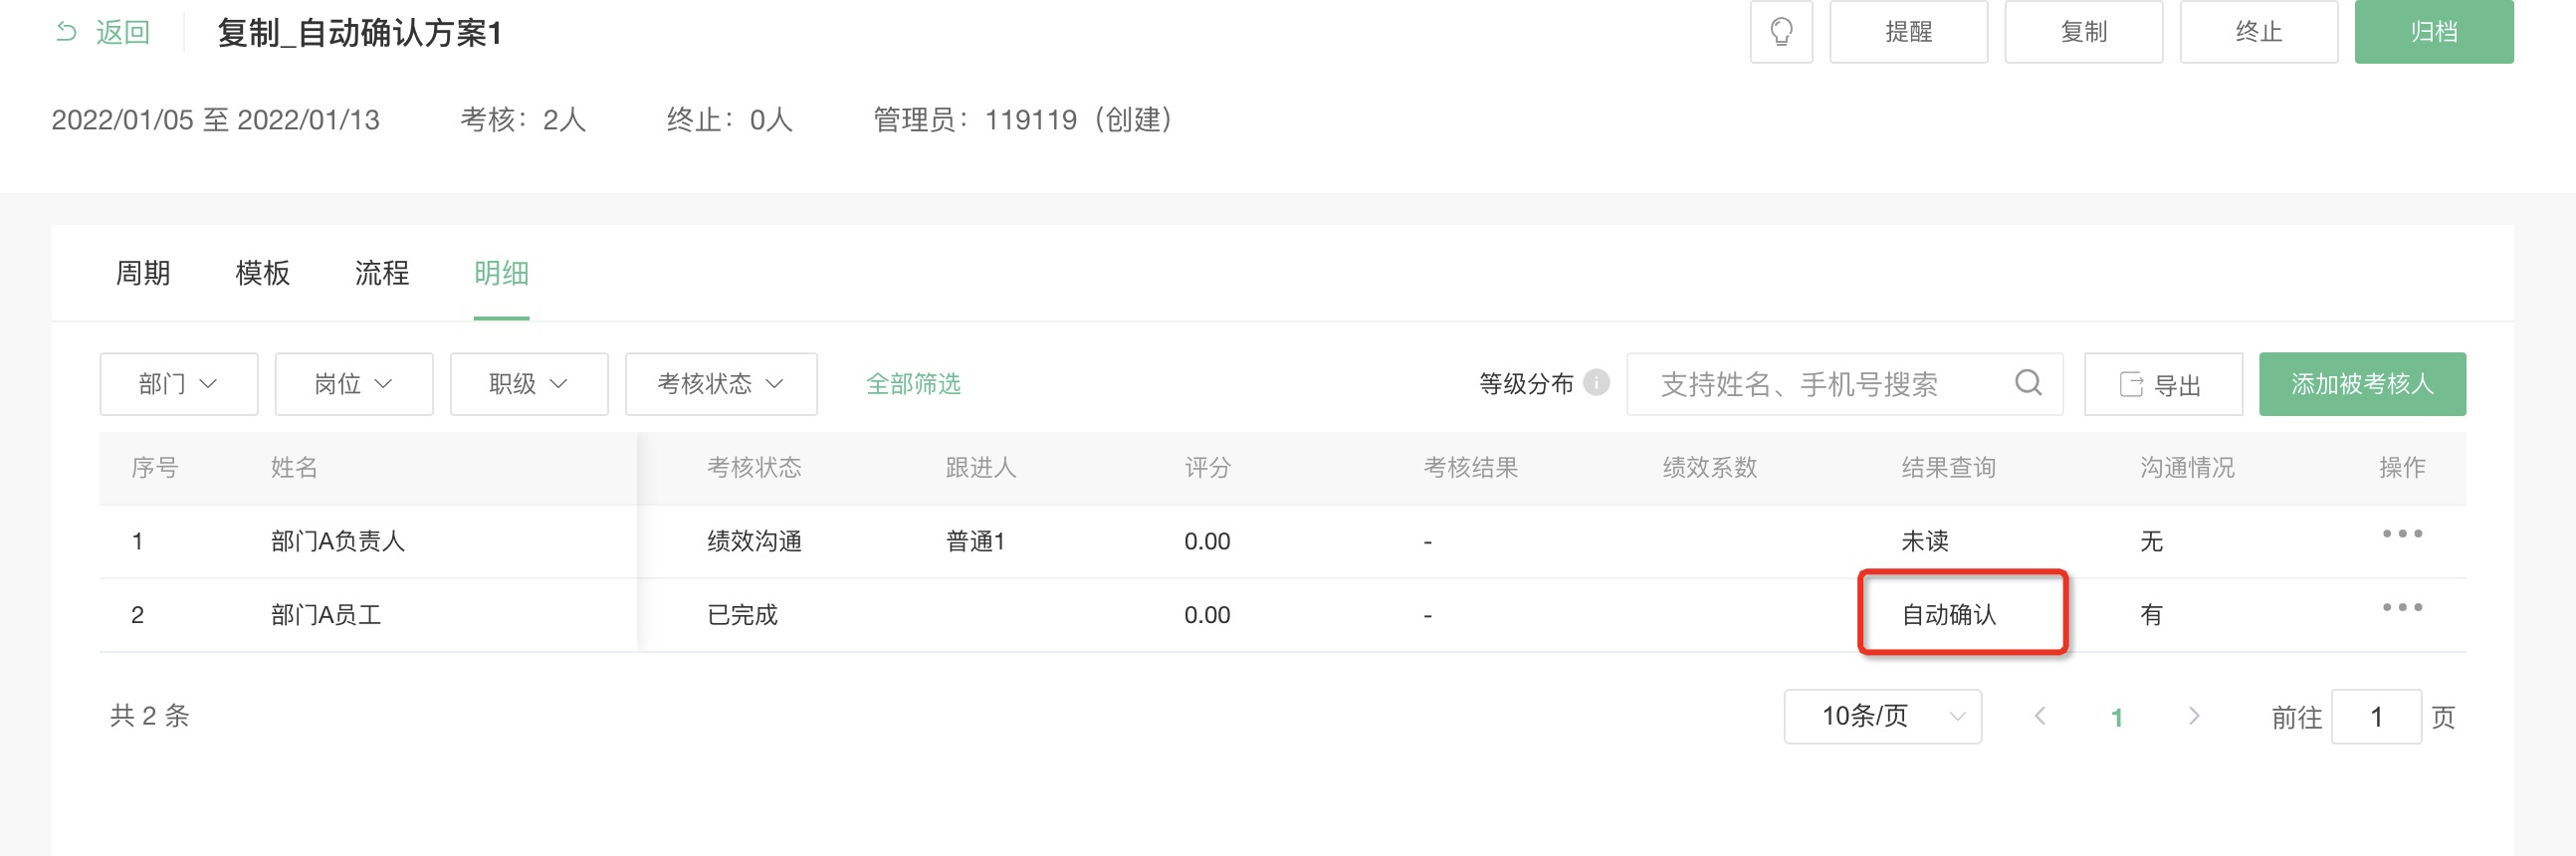This screenshot has width=2576, height=856.
Task: Switch to the 流程 tab
Action: (x=382, y=273)
